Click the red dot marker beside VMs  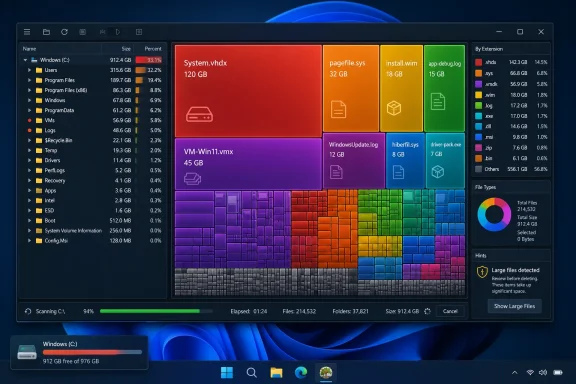(29, 120)
